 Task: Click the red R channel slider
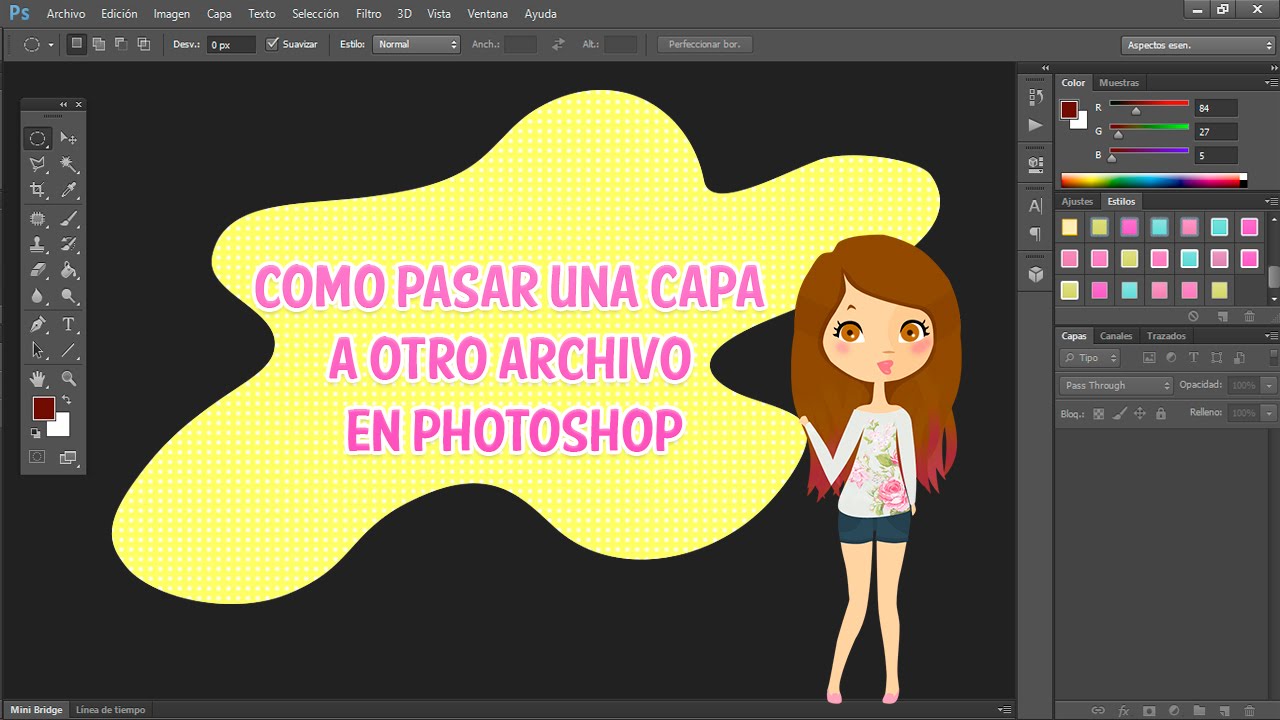click(x=1149, y=104)
